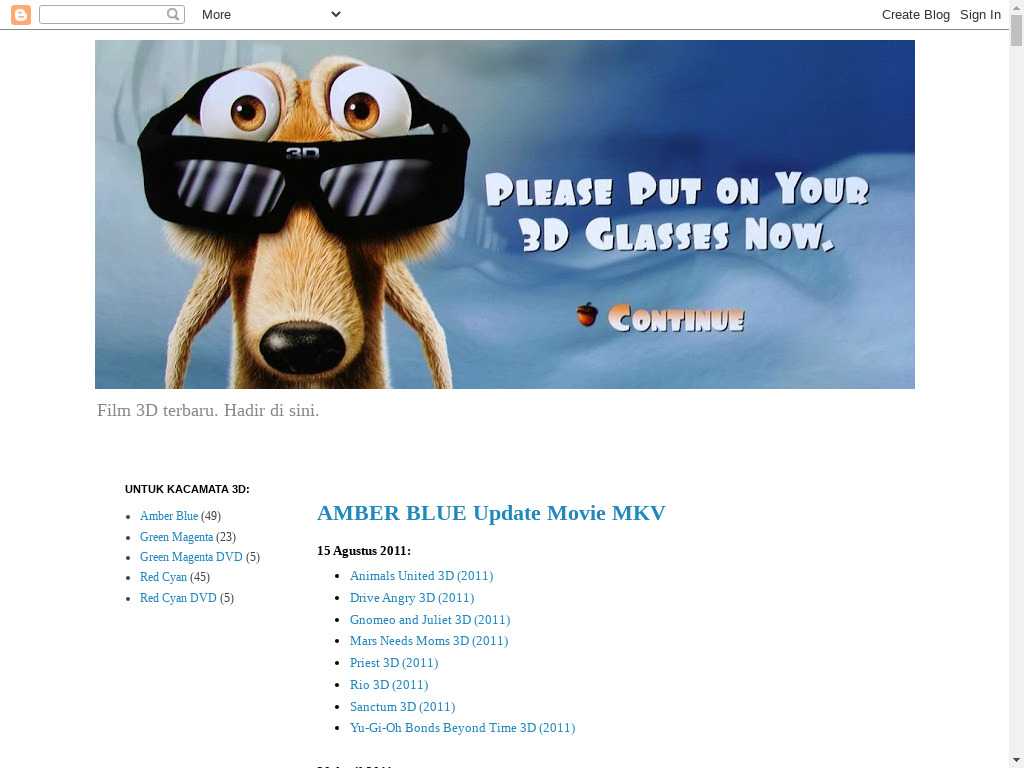Click the 'UNTUK KACAMATA 3D:' sidebar heading
The width and height of the screenshot is (1024, 768).
click(x=187, y=489)
